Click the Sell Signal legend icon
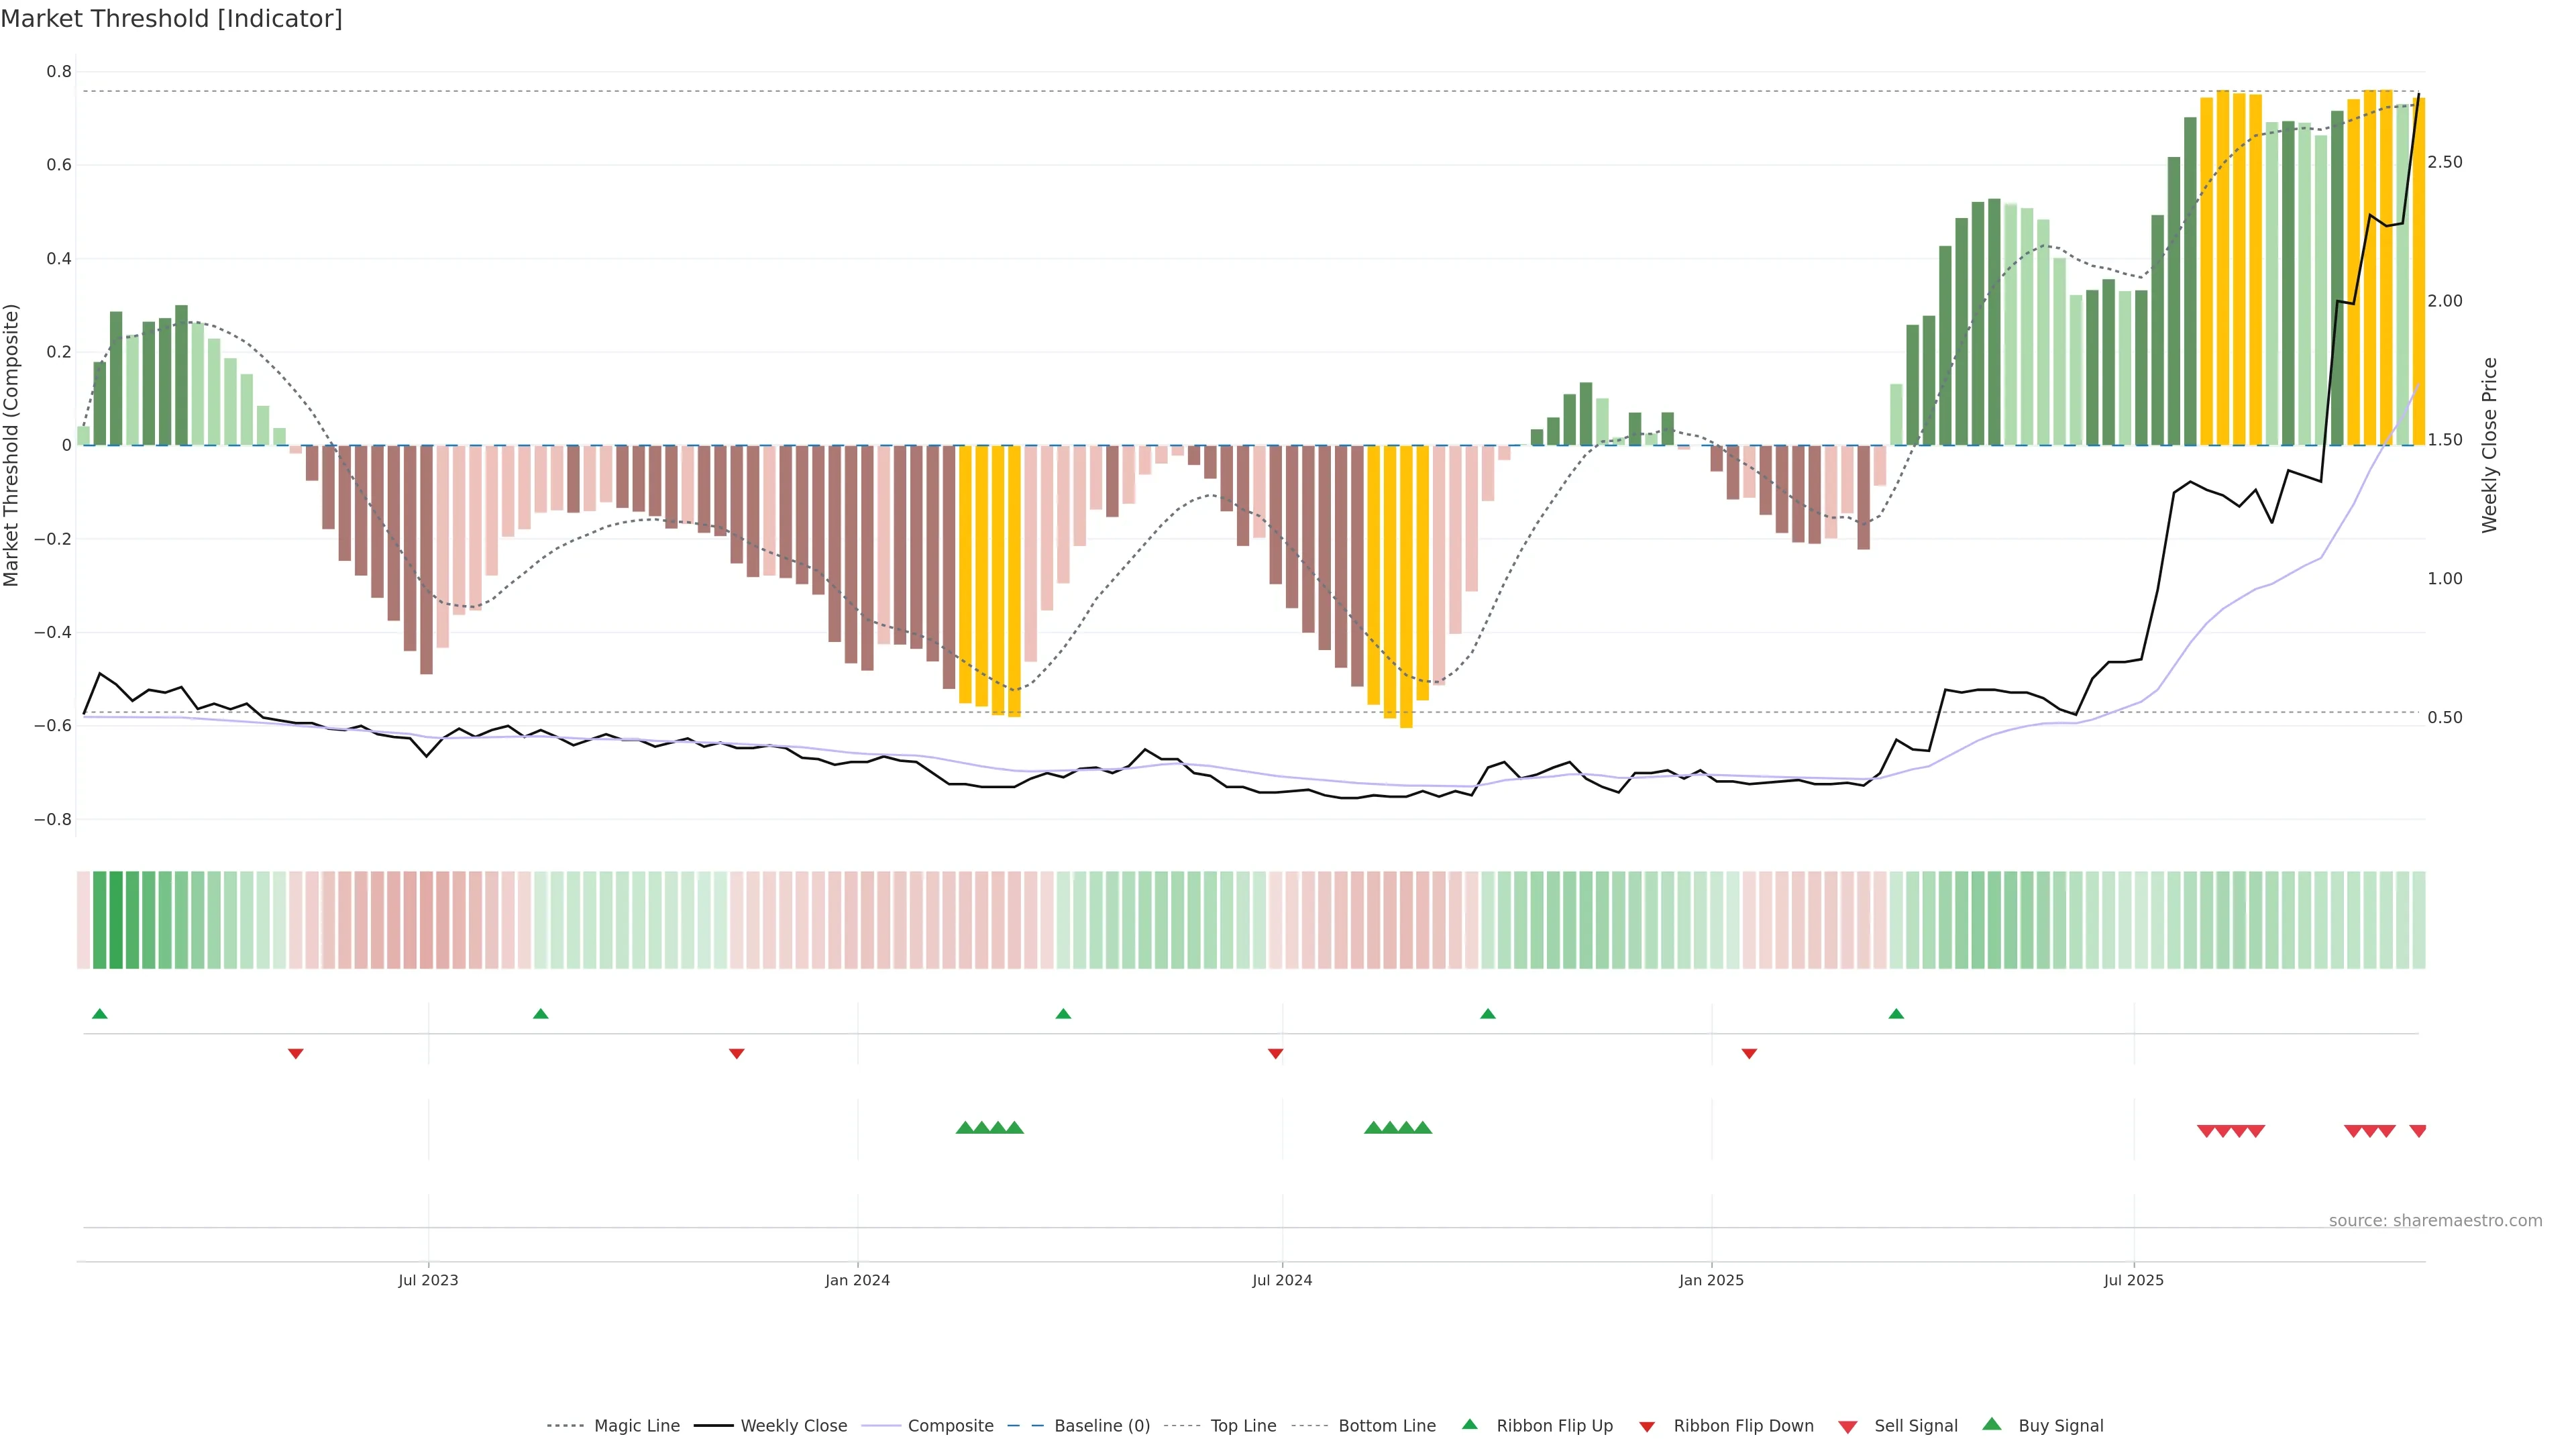The image size is (2576, 1449). coord(1848,1427)
